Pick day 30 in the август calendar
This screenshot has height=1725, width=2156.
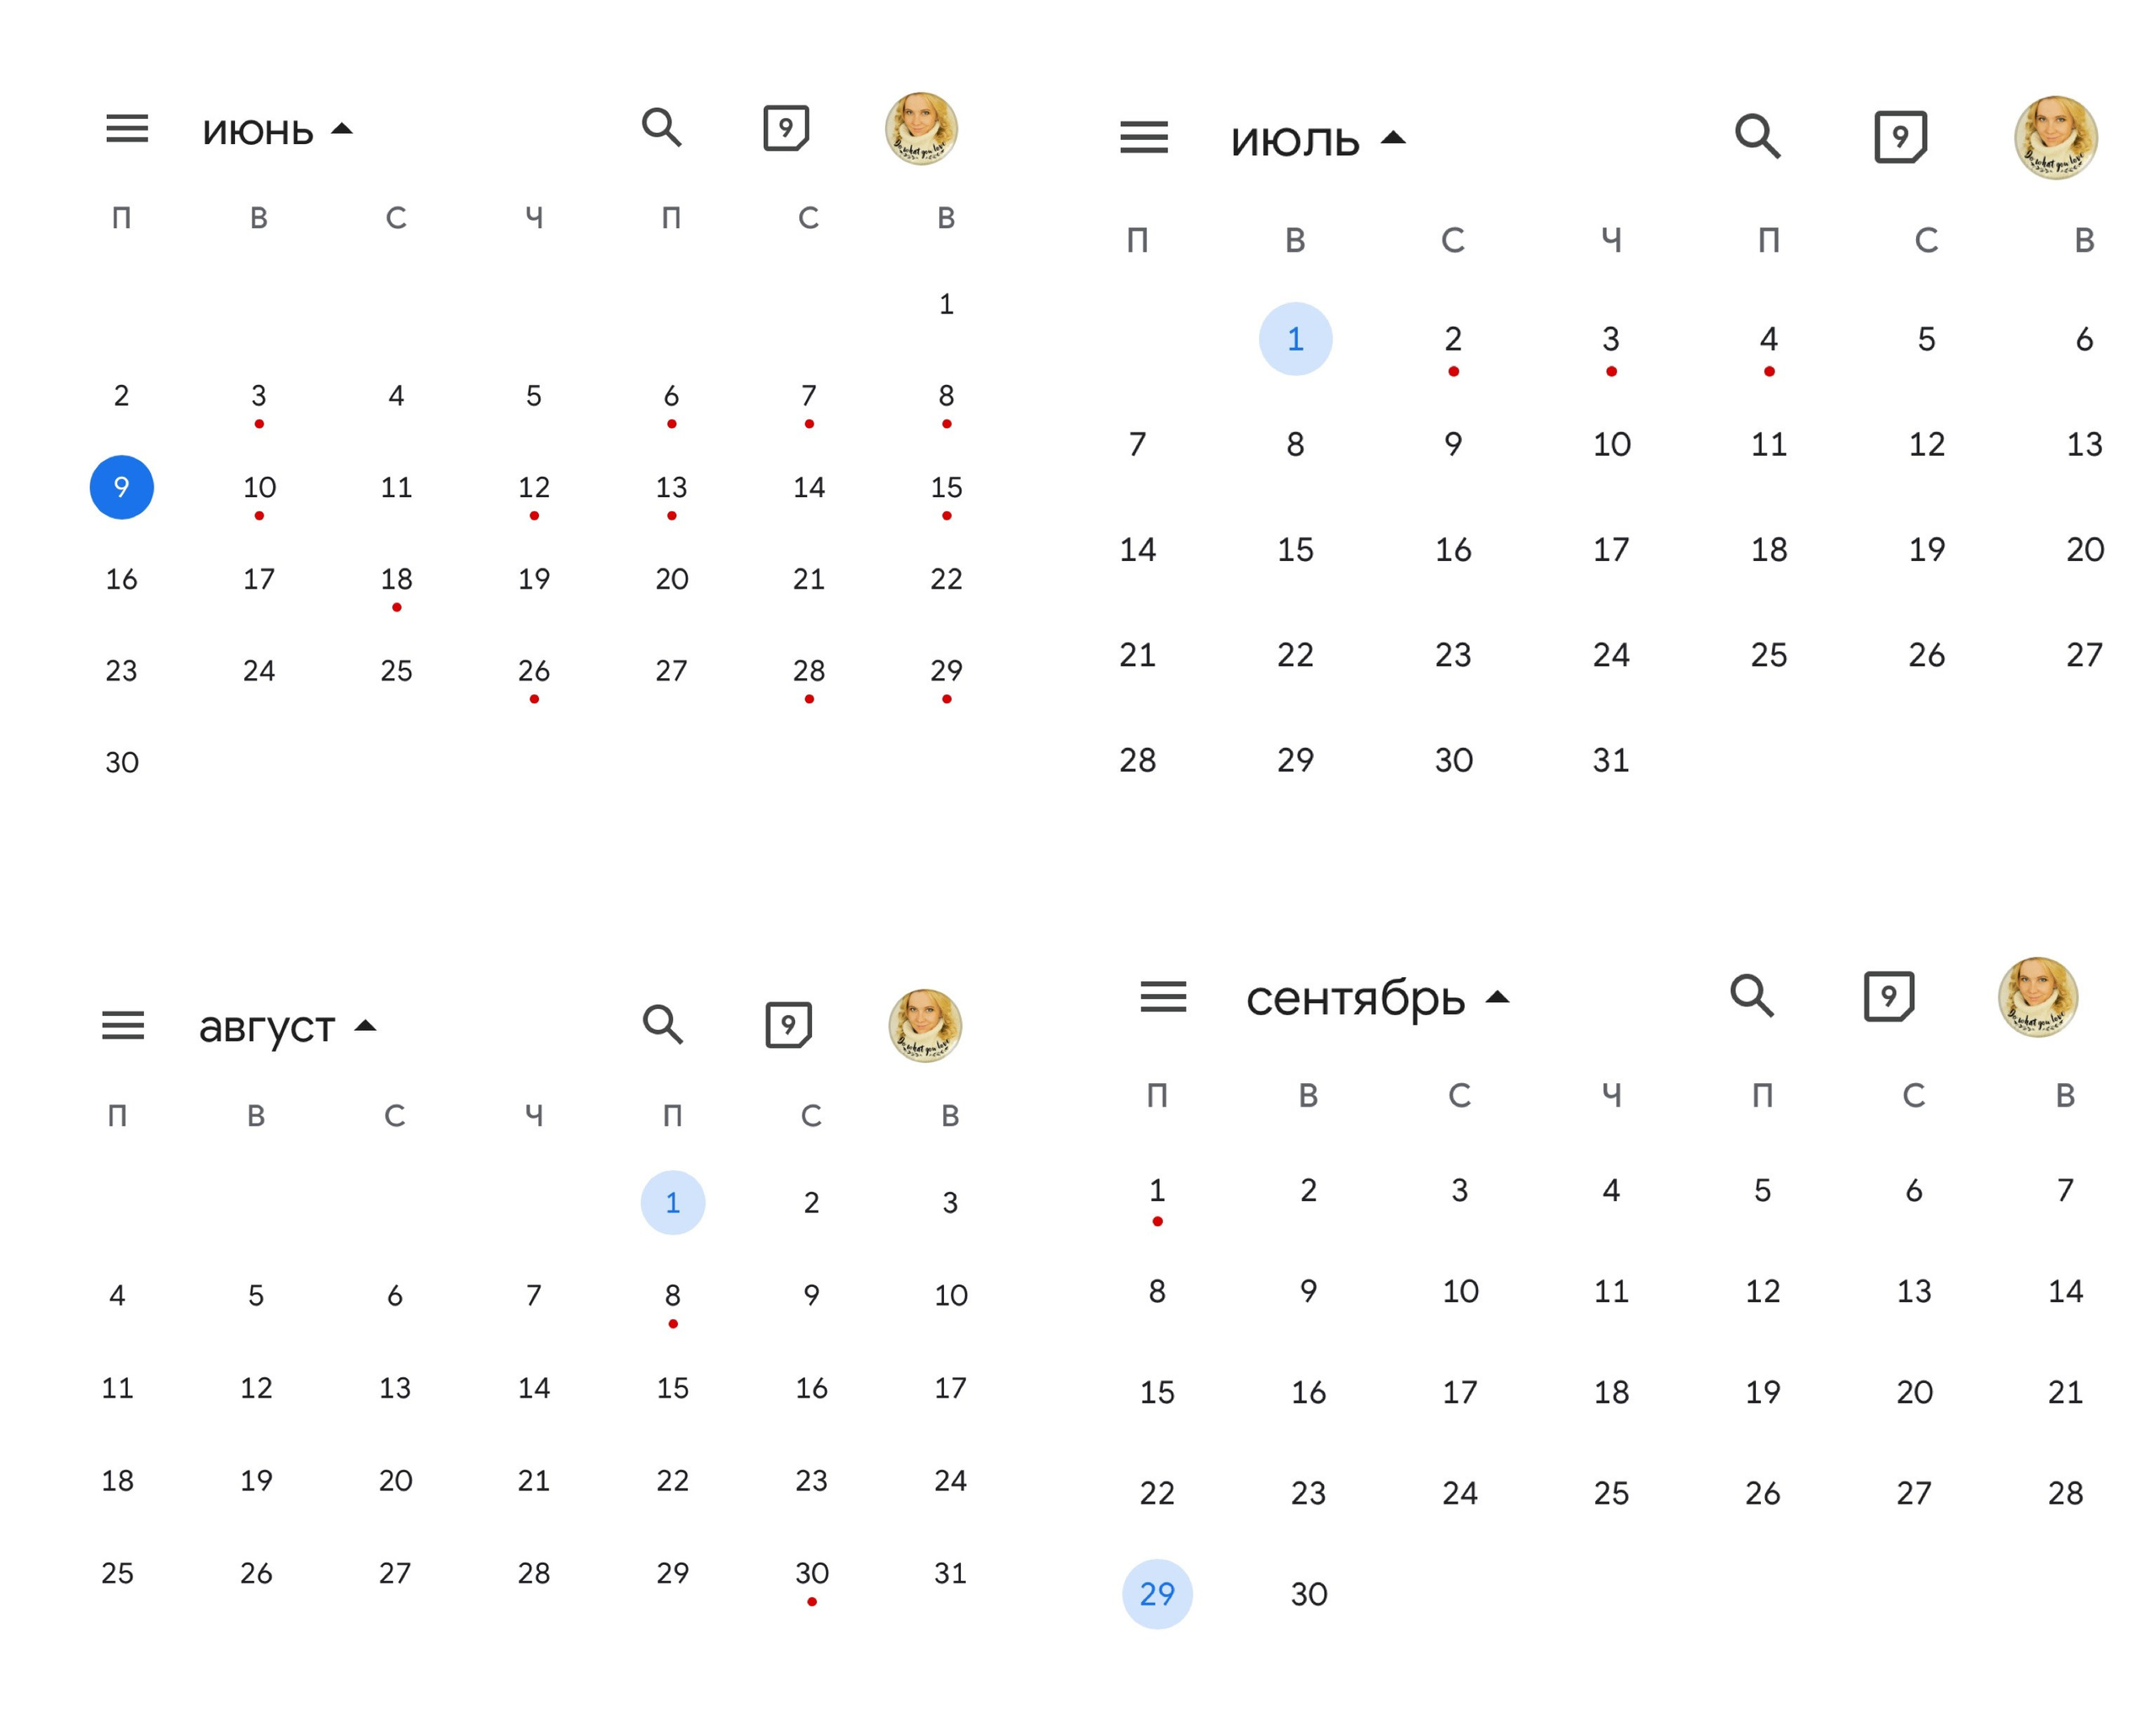[x=811, y=1573]
